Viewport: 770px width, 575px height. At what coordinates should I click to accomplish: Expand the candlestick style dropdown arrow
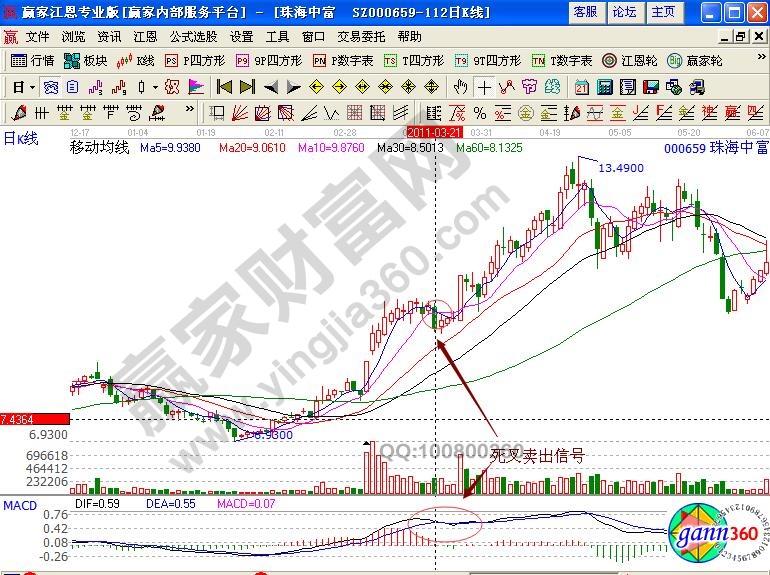[x=153, y=87]
